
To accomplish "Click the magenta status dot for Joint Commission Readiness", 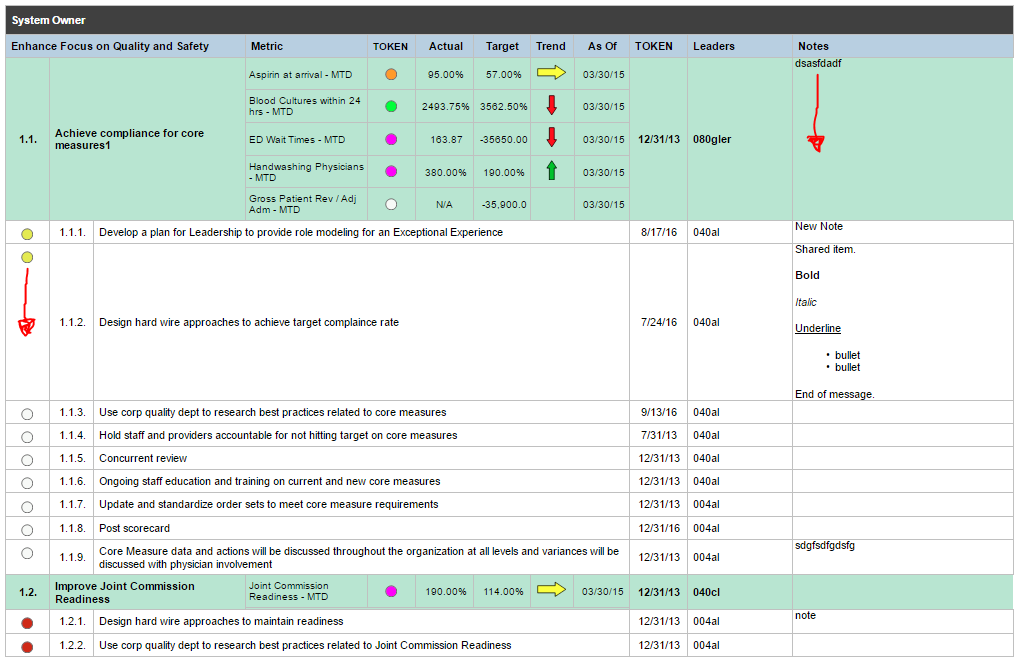I will (391, 591).
